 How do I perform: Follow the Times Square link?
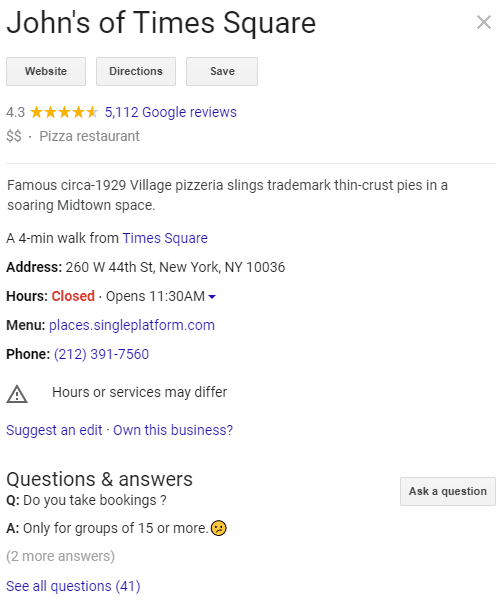click(165, 238)
